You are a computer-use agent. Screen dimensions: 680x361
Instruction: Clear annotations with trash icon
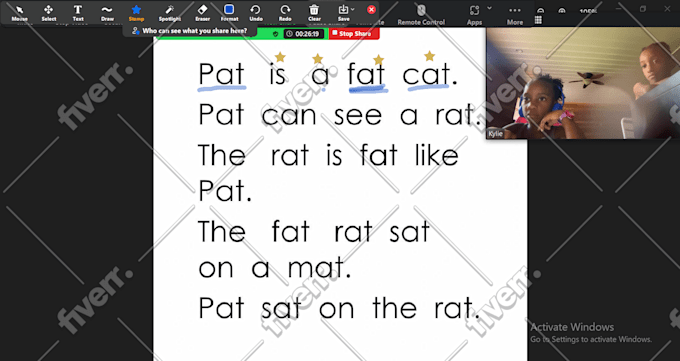coord(314,13)
